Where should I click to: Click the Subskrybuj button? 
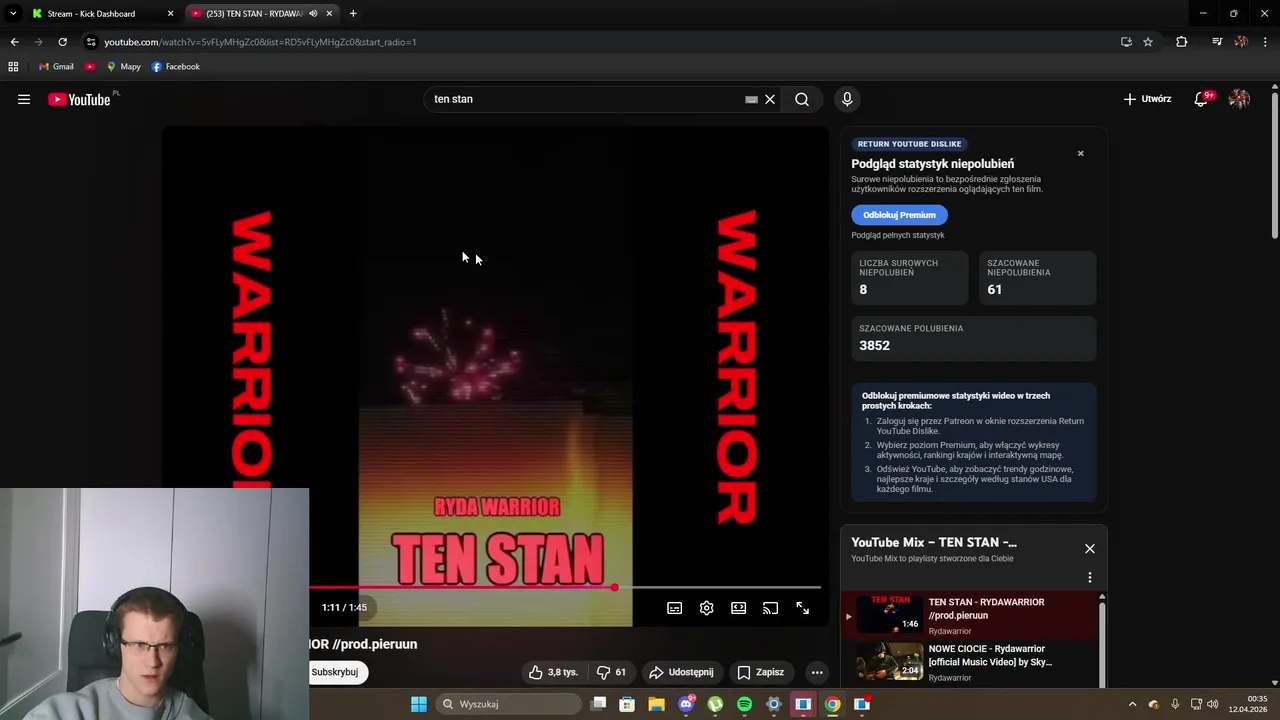click(335, 672)
